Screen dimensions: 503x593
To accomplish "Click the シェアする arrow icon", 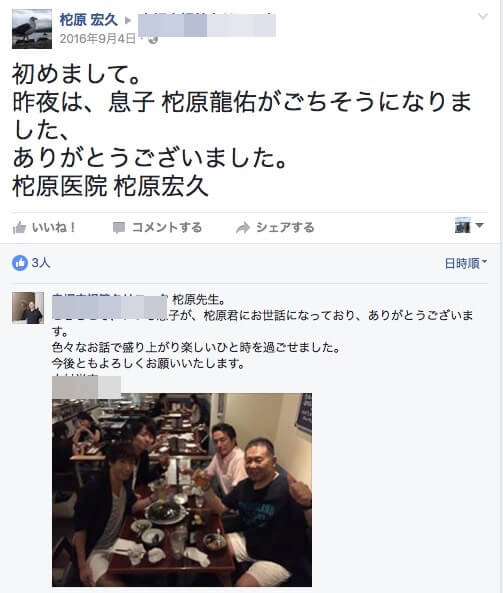I will [243, 228].
